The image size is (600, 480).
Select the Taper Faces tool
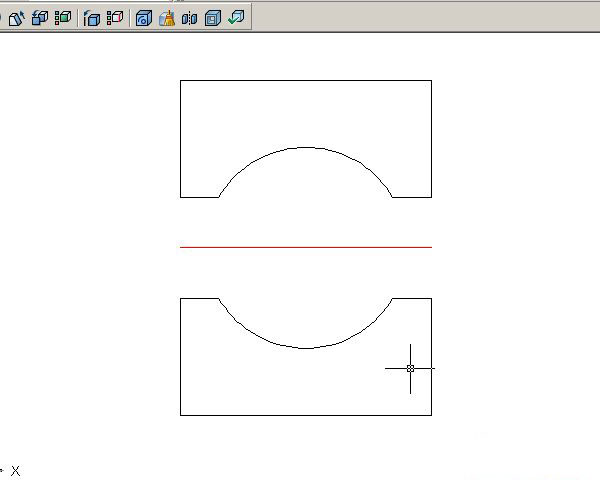point(16,18)
